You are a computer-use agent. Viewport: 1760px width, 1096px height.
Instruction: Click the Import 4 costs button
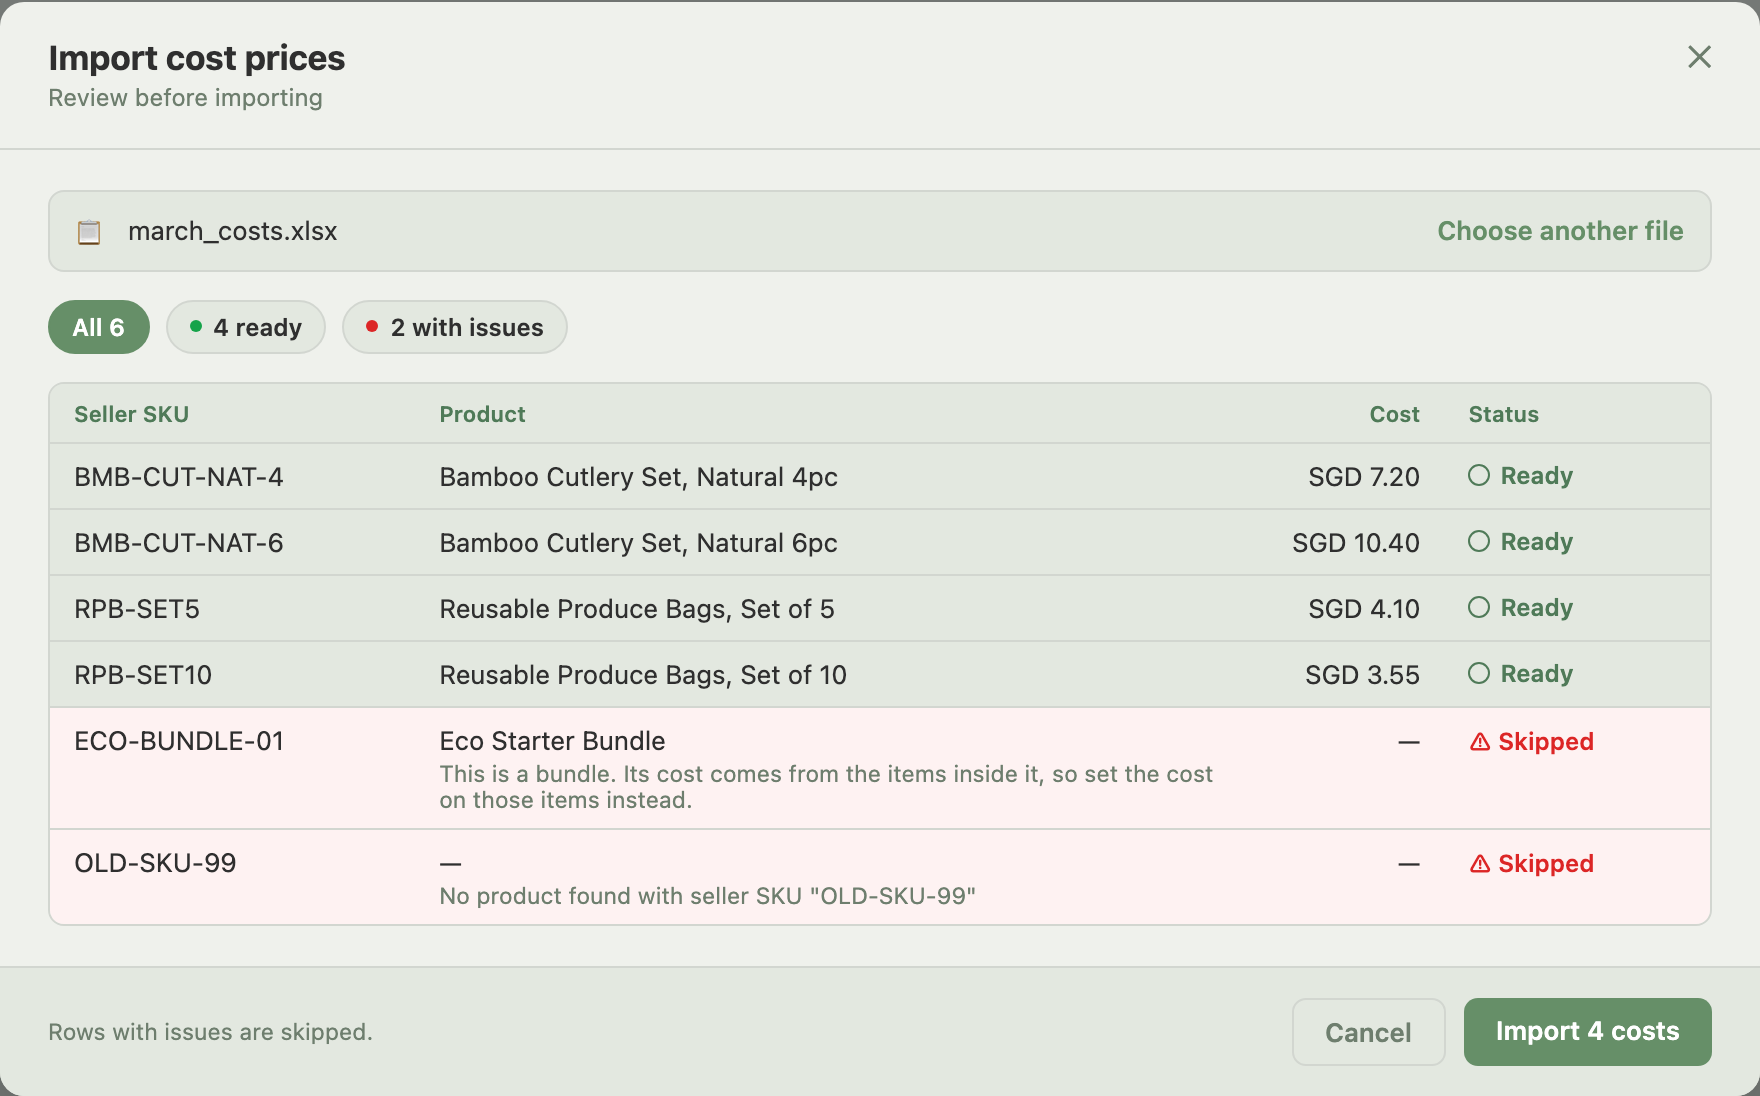tap(1587, 1032)
